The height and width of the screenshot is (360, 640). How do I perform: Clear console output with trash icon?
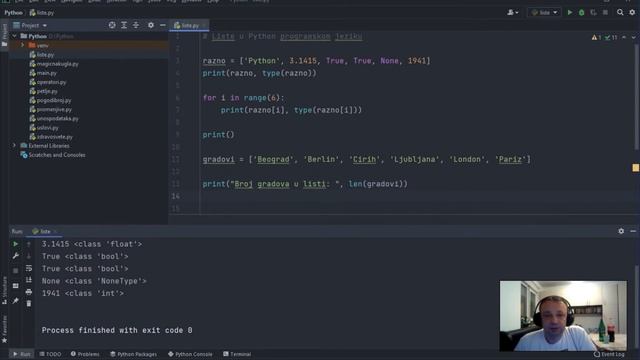(x=29, y=304)
